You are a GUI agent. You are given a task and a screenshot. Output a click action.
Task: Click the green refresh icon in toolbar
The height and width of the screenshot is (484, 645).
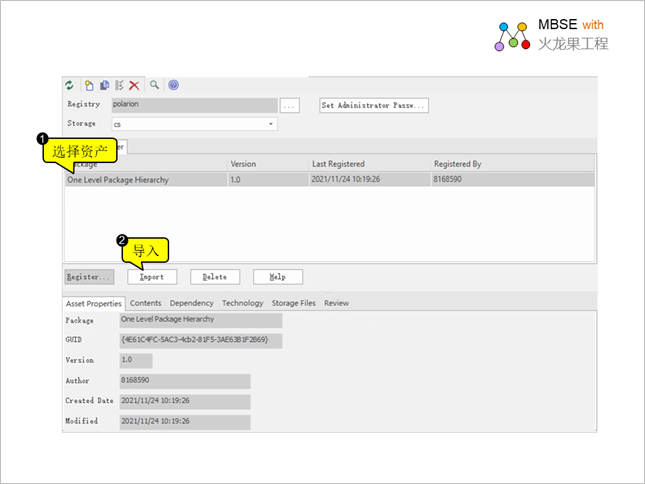(x=69, y=86)
